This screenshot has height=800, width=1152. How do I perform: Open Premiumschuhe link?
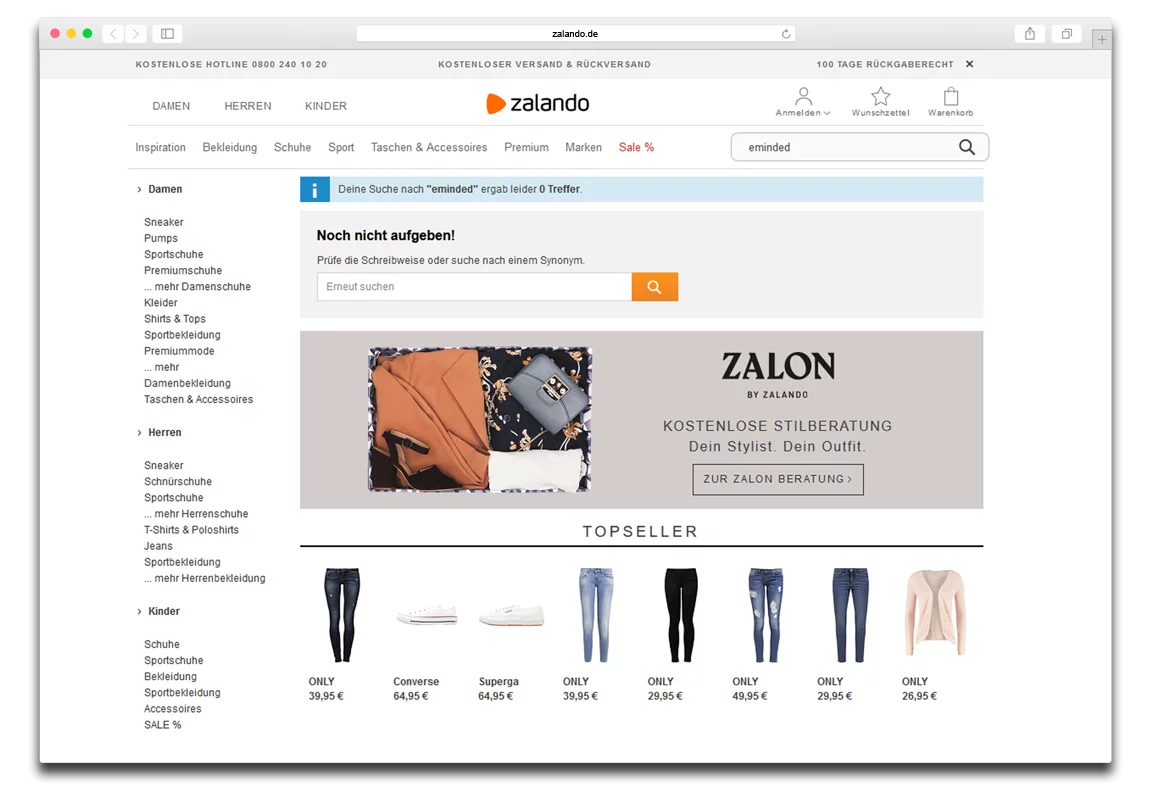pyautogui.click(x=183, y=270)
